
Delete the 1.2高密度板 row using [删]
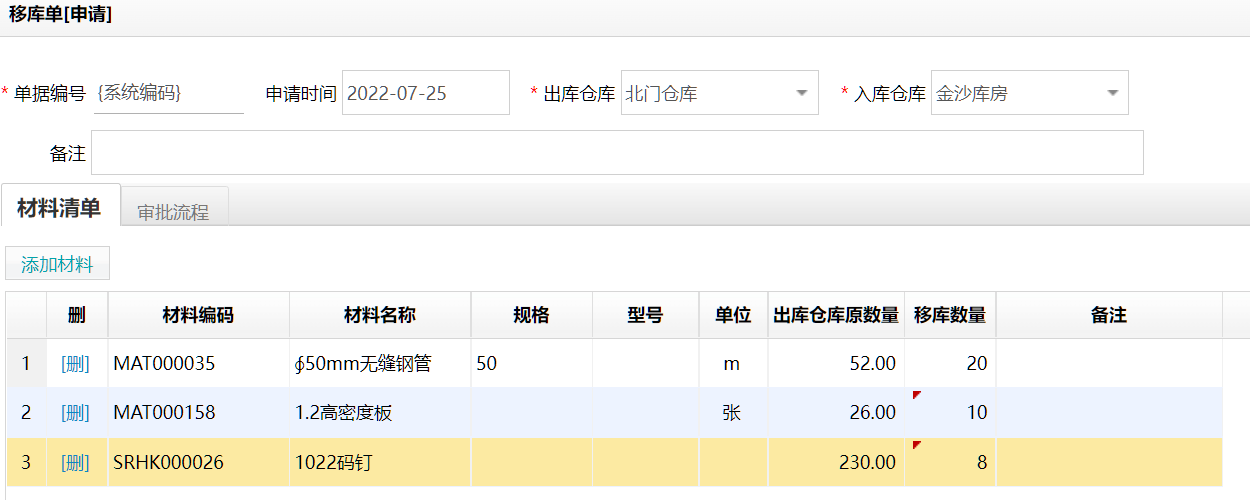pyautogui.click(x=76, y=413)
